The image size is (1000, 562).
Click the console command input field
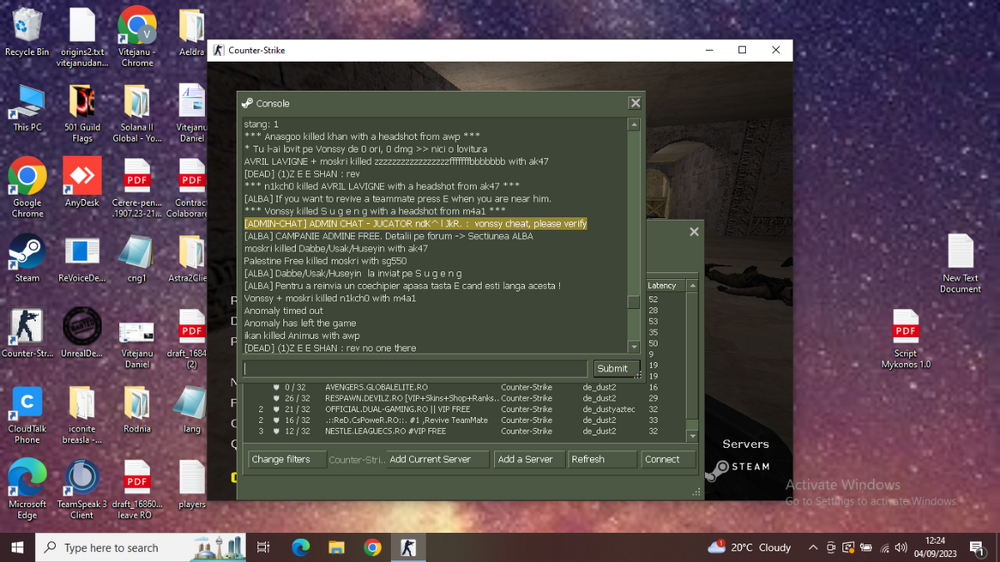pyautogui.click(x=415, y=369)
